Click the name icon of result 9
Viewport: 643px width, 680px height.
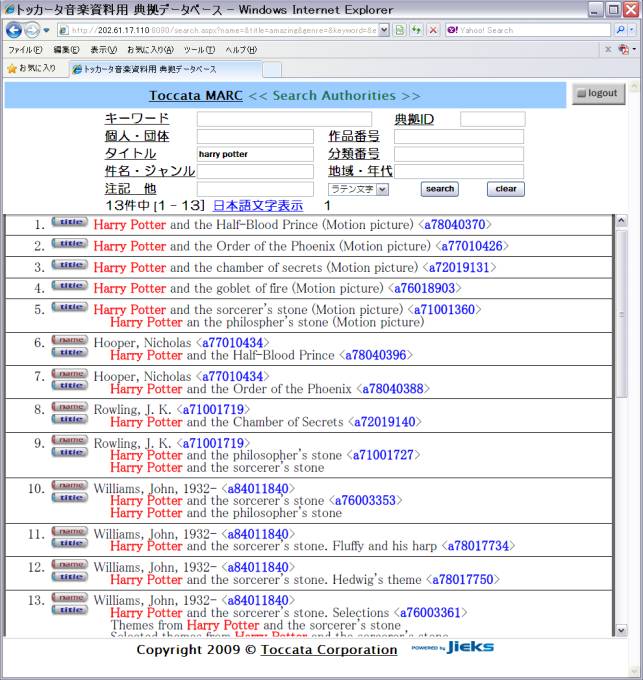coord(69,440)
